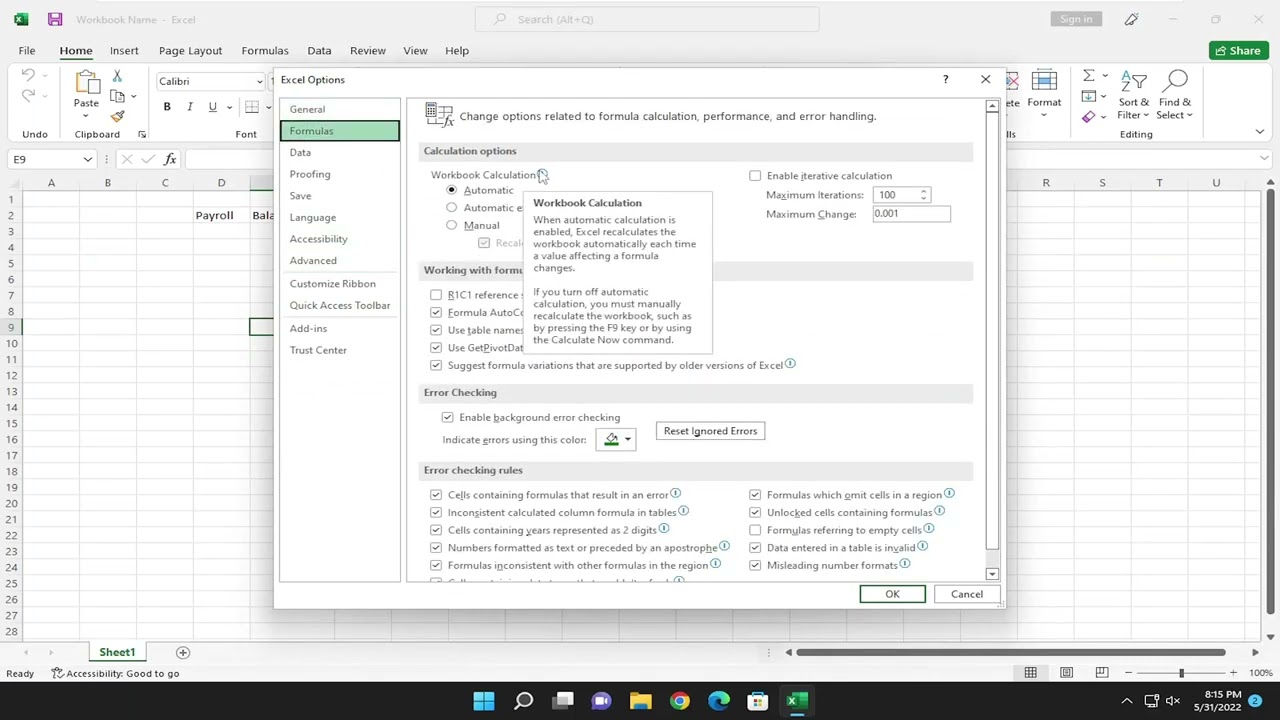Toggle Formulas referring to empty cells checkbox
Screen dimensions: 1280x720
(755, 530)
